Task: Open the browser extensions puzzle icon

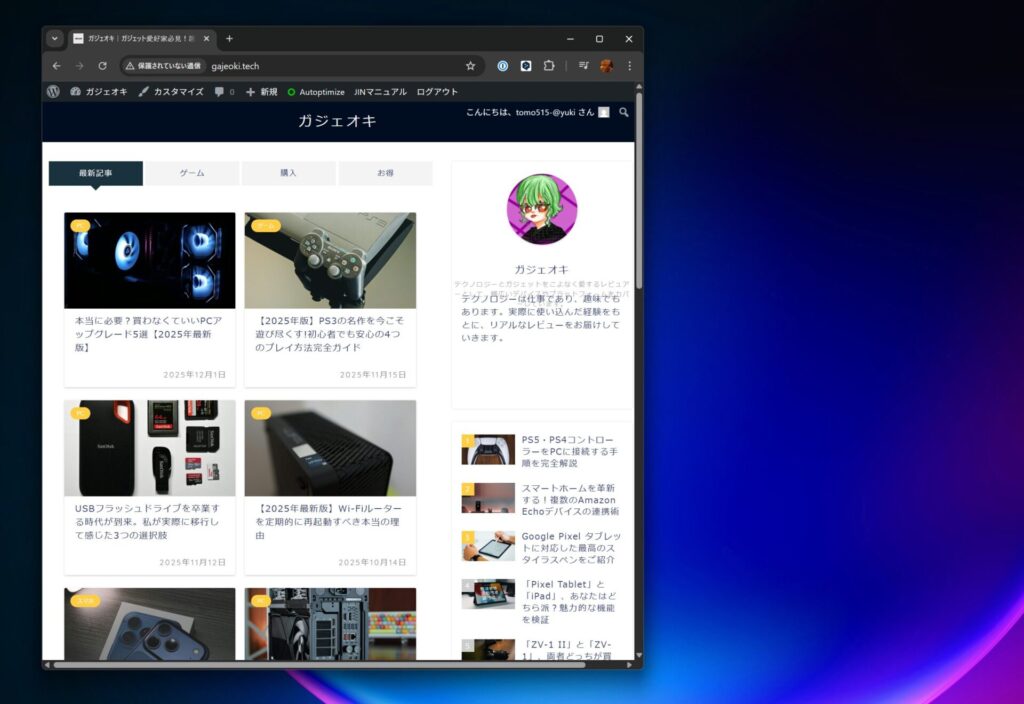Action: (549, 66)
